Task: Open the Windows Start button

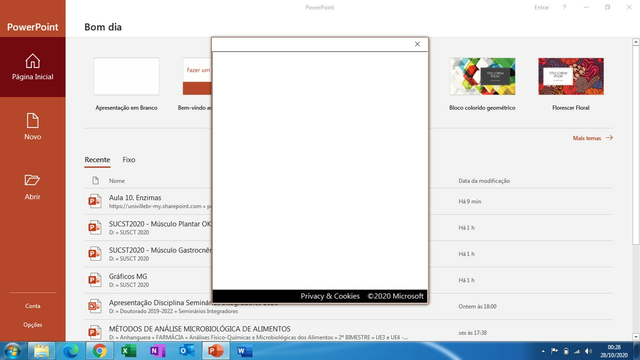Action: (12, 351)
